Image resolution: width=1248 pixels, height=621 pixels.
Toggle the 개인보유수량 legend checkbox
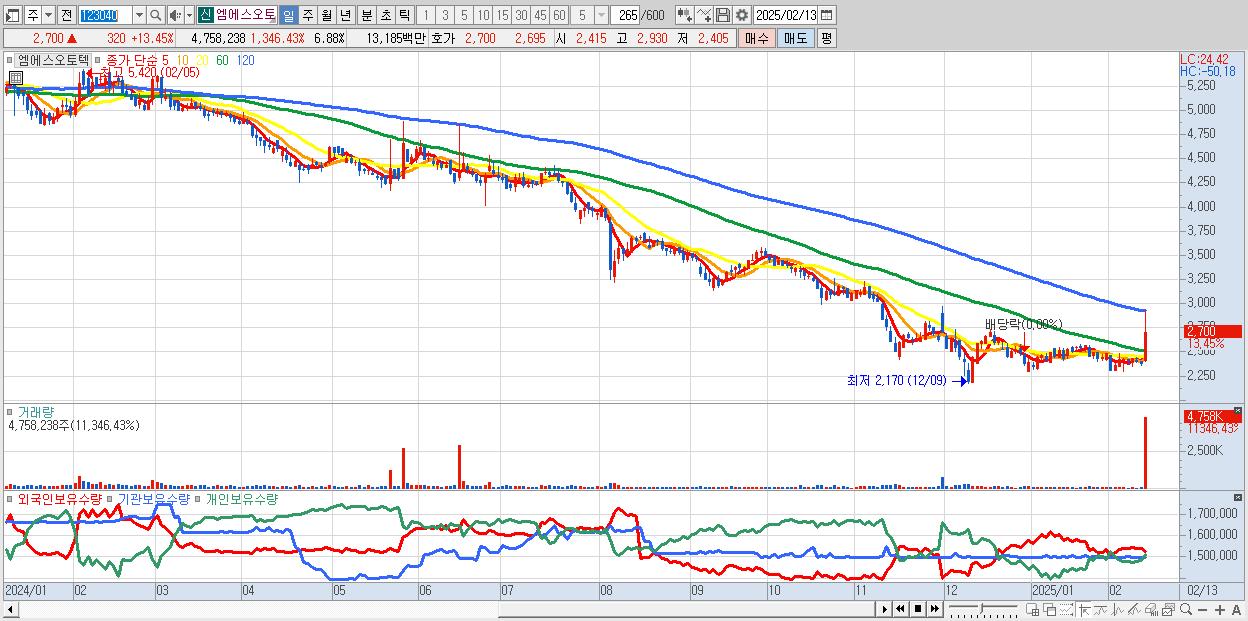click(199, 499)
